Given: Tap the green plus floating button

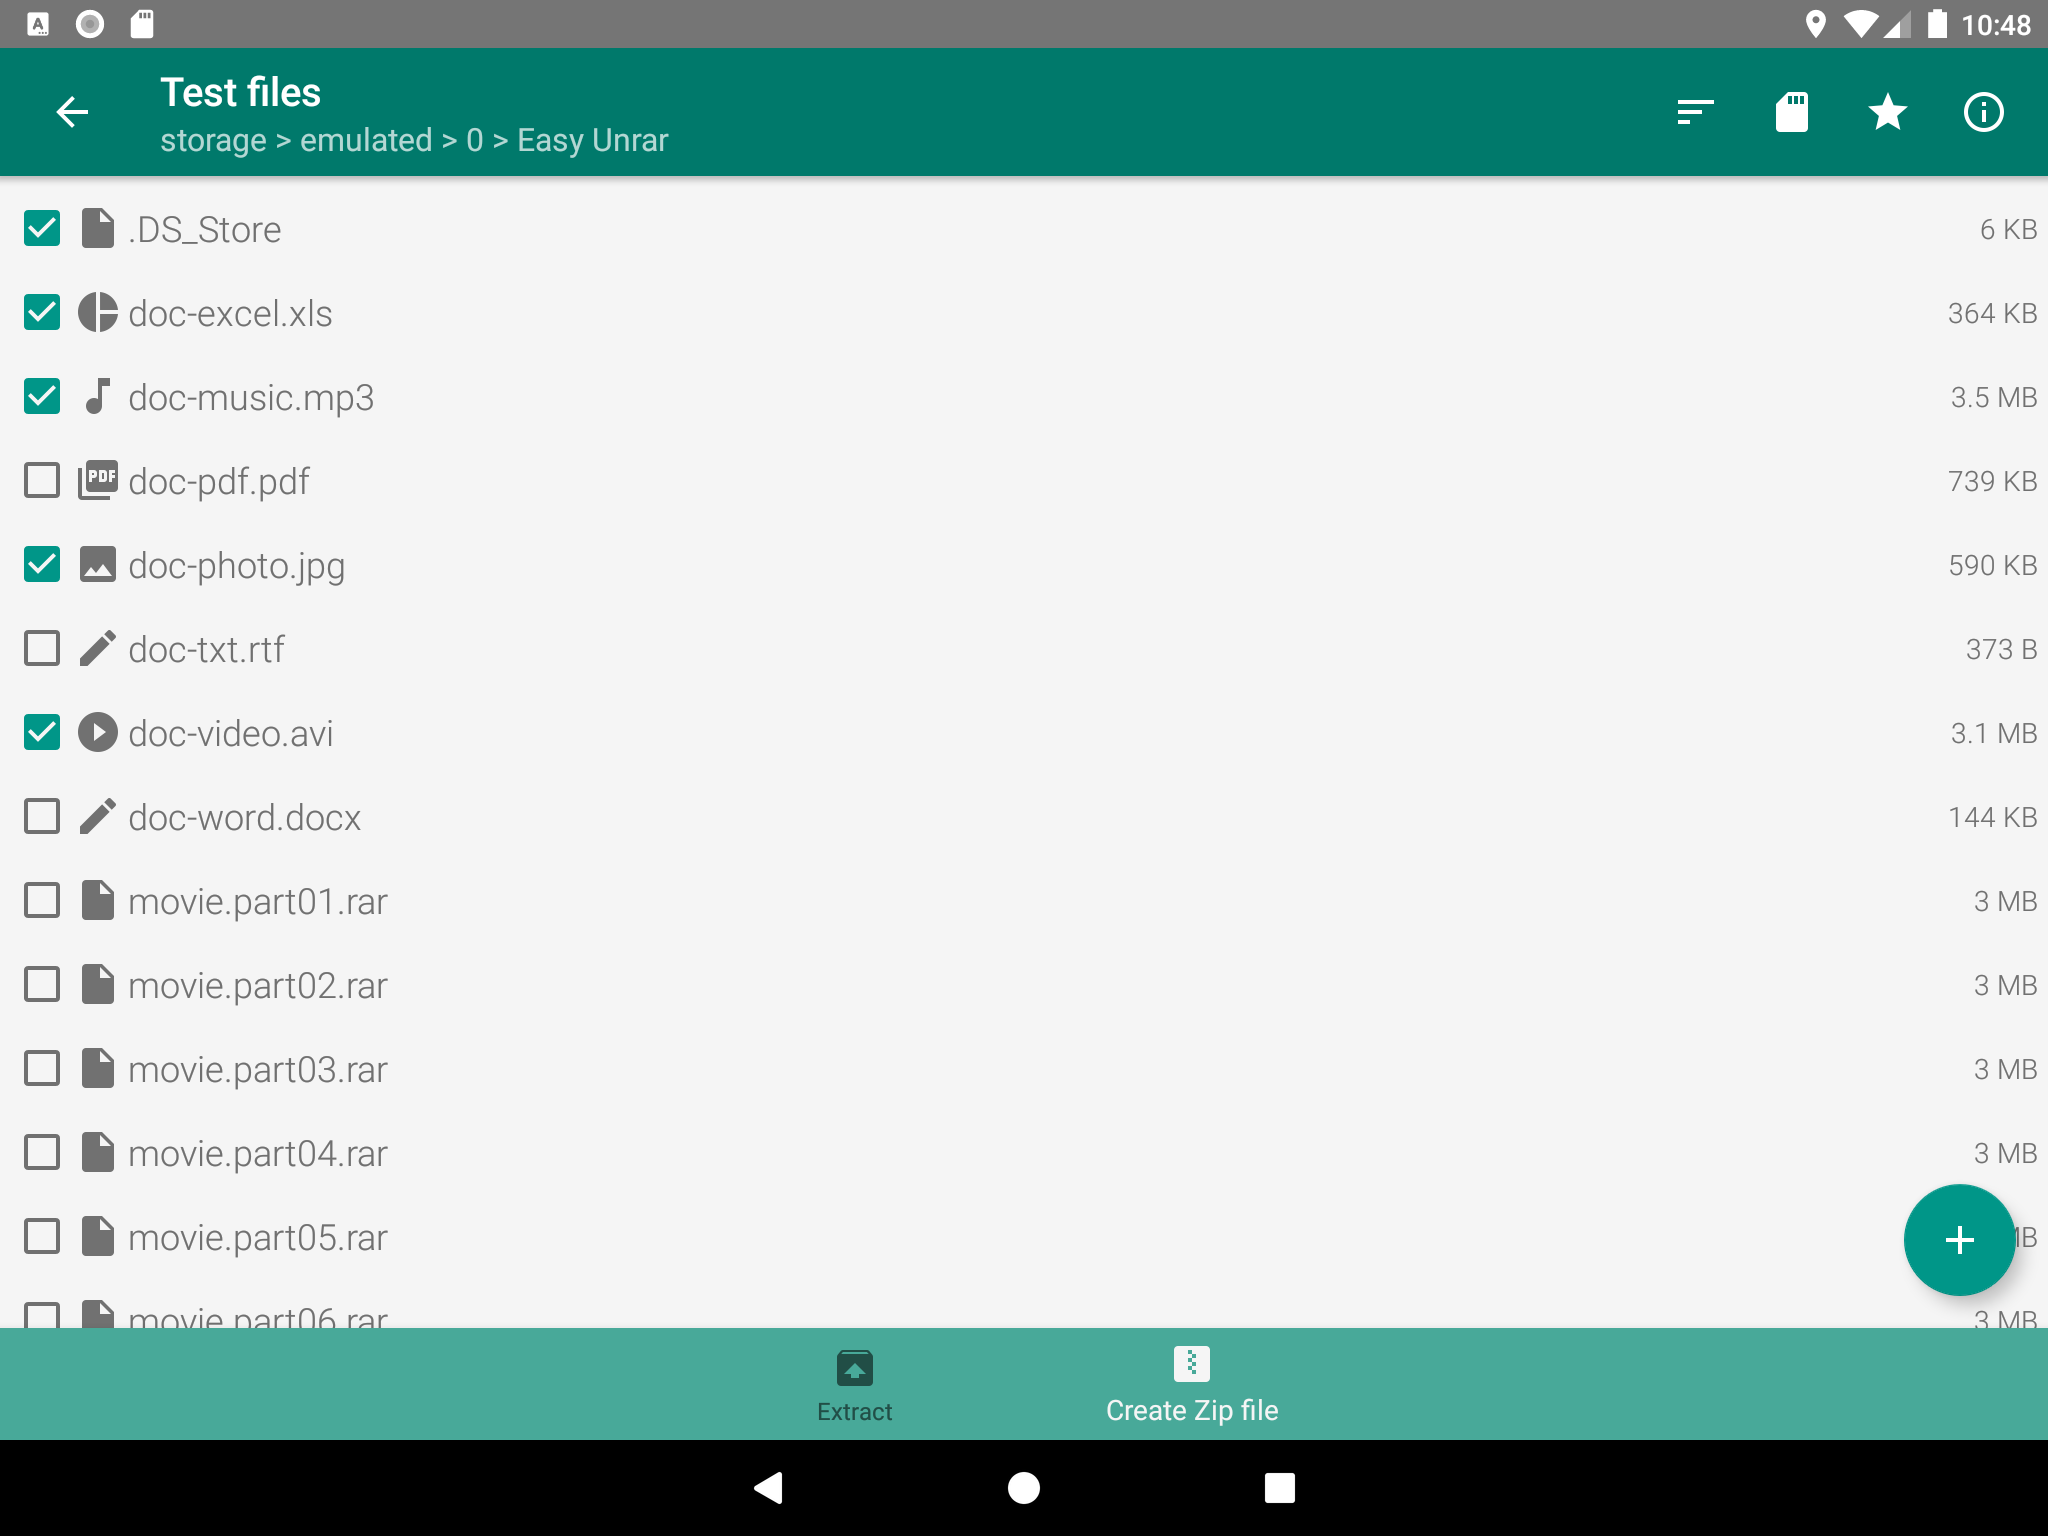Looking at the screenshot, I should pyautogui.click(x=1959, y=1240).
